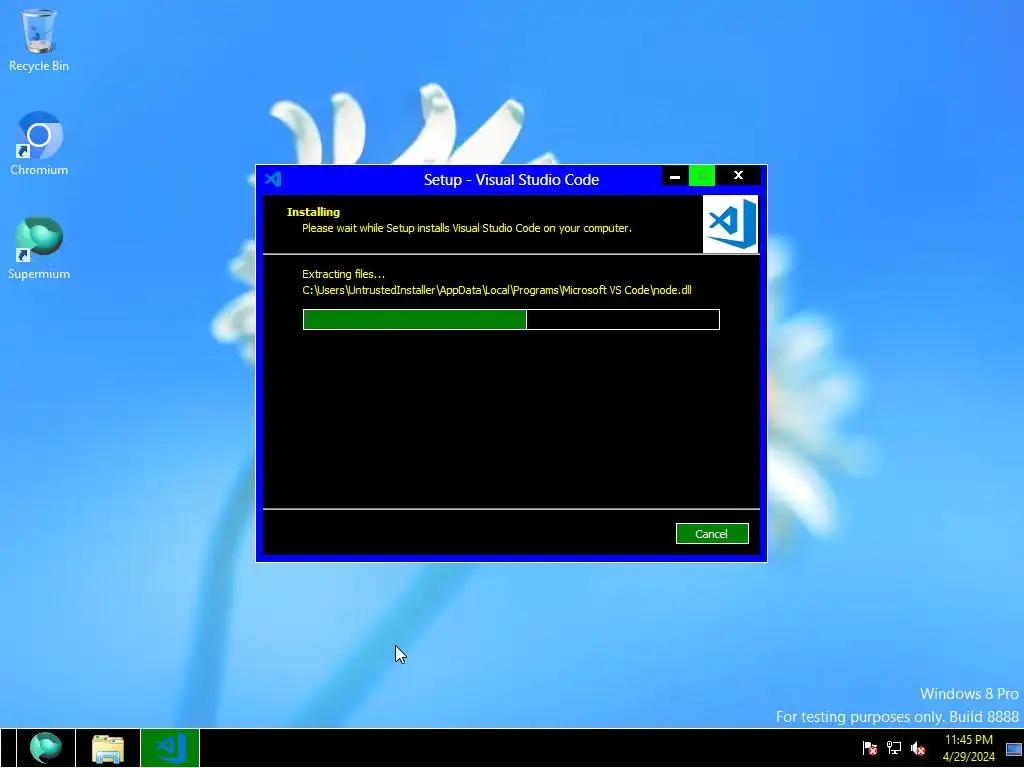Open File Explorer from the taskbar
Image resolution: width=1024 pixels, height=768 pixels.
(x=108, y=748)
